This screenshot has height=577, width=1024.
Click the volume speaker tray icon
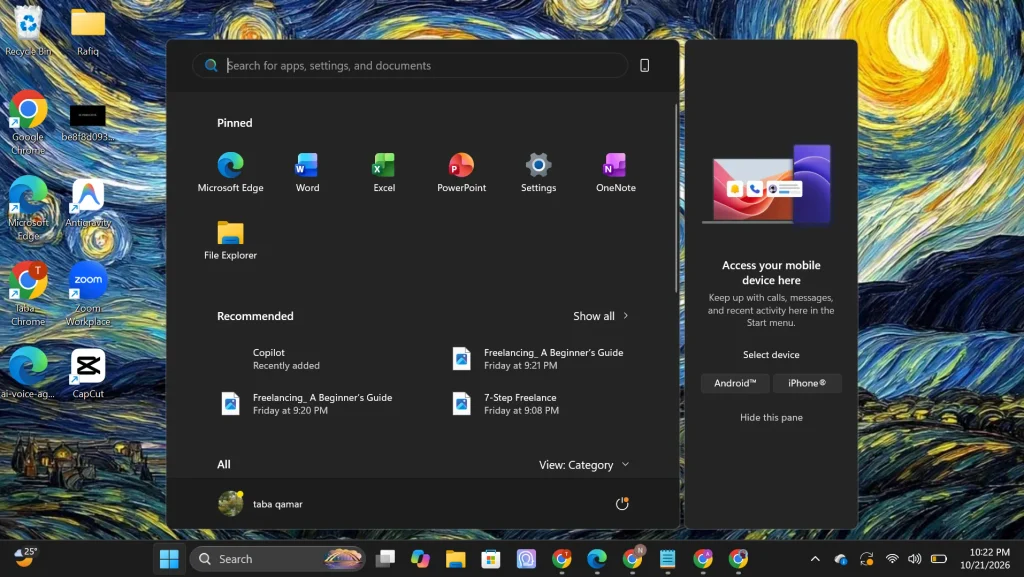point(914,559)
